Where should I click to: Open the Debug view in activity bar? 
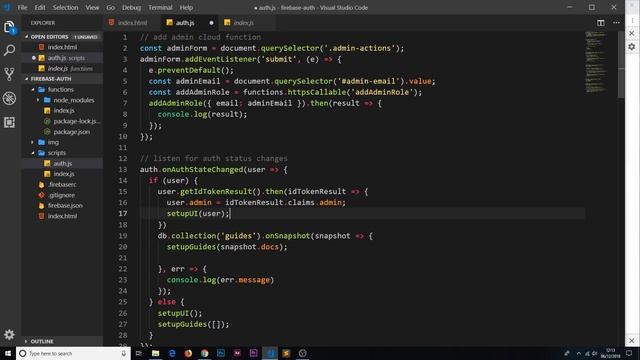pyautogui.click(x=9, y=98)
